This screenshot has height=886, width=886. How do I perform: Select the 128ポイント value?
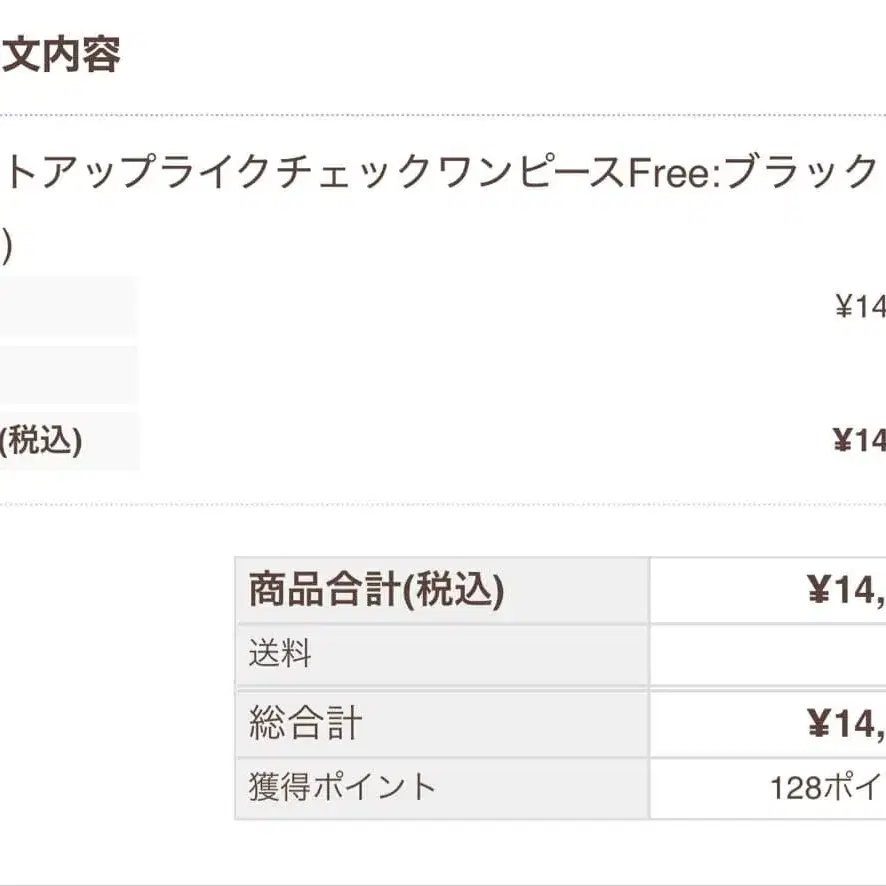click(x=827, y=787)
